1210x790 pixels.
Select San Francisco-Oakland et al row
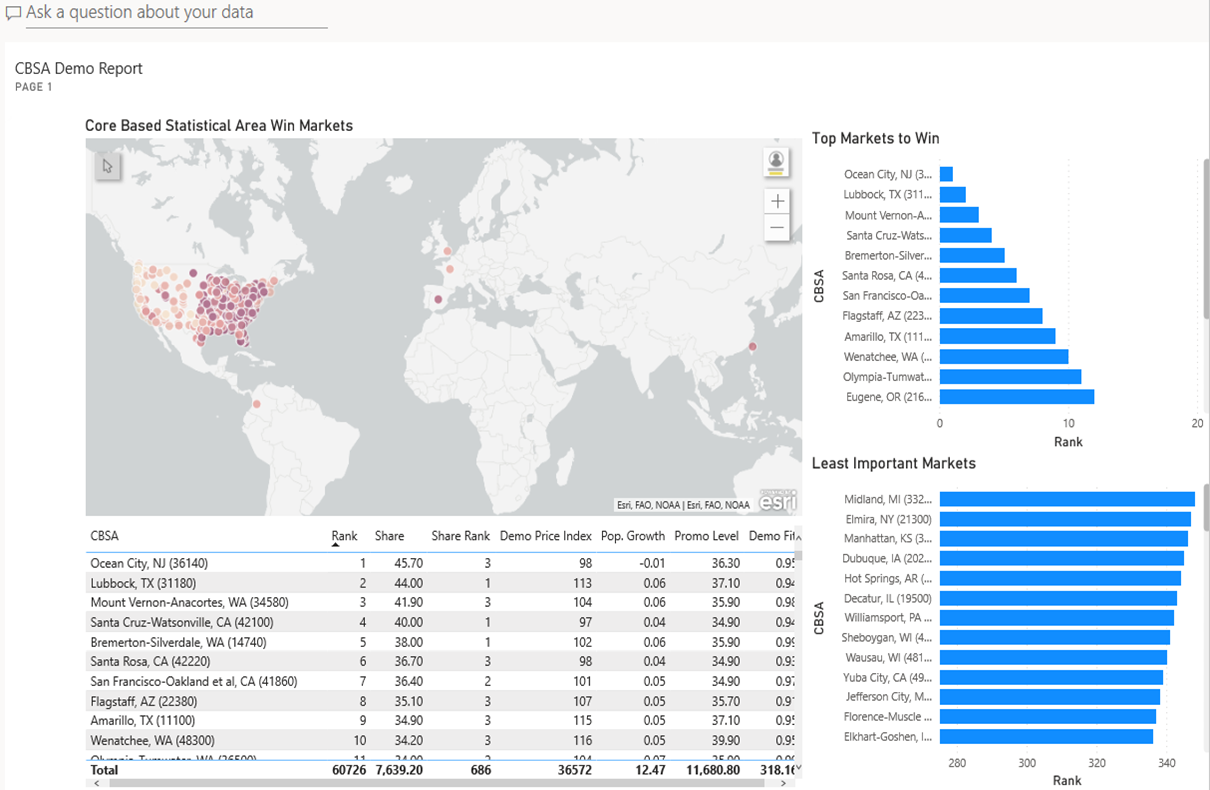[x=441, y=681]
